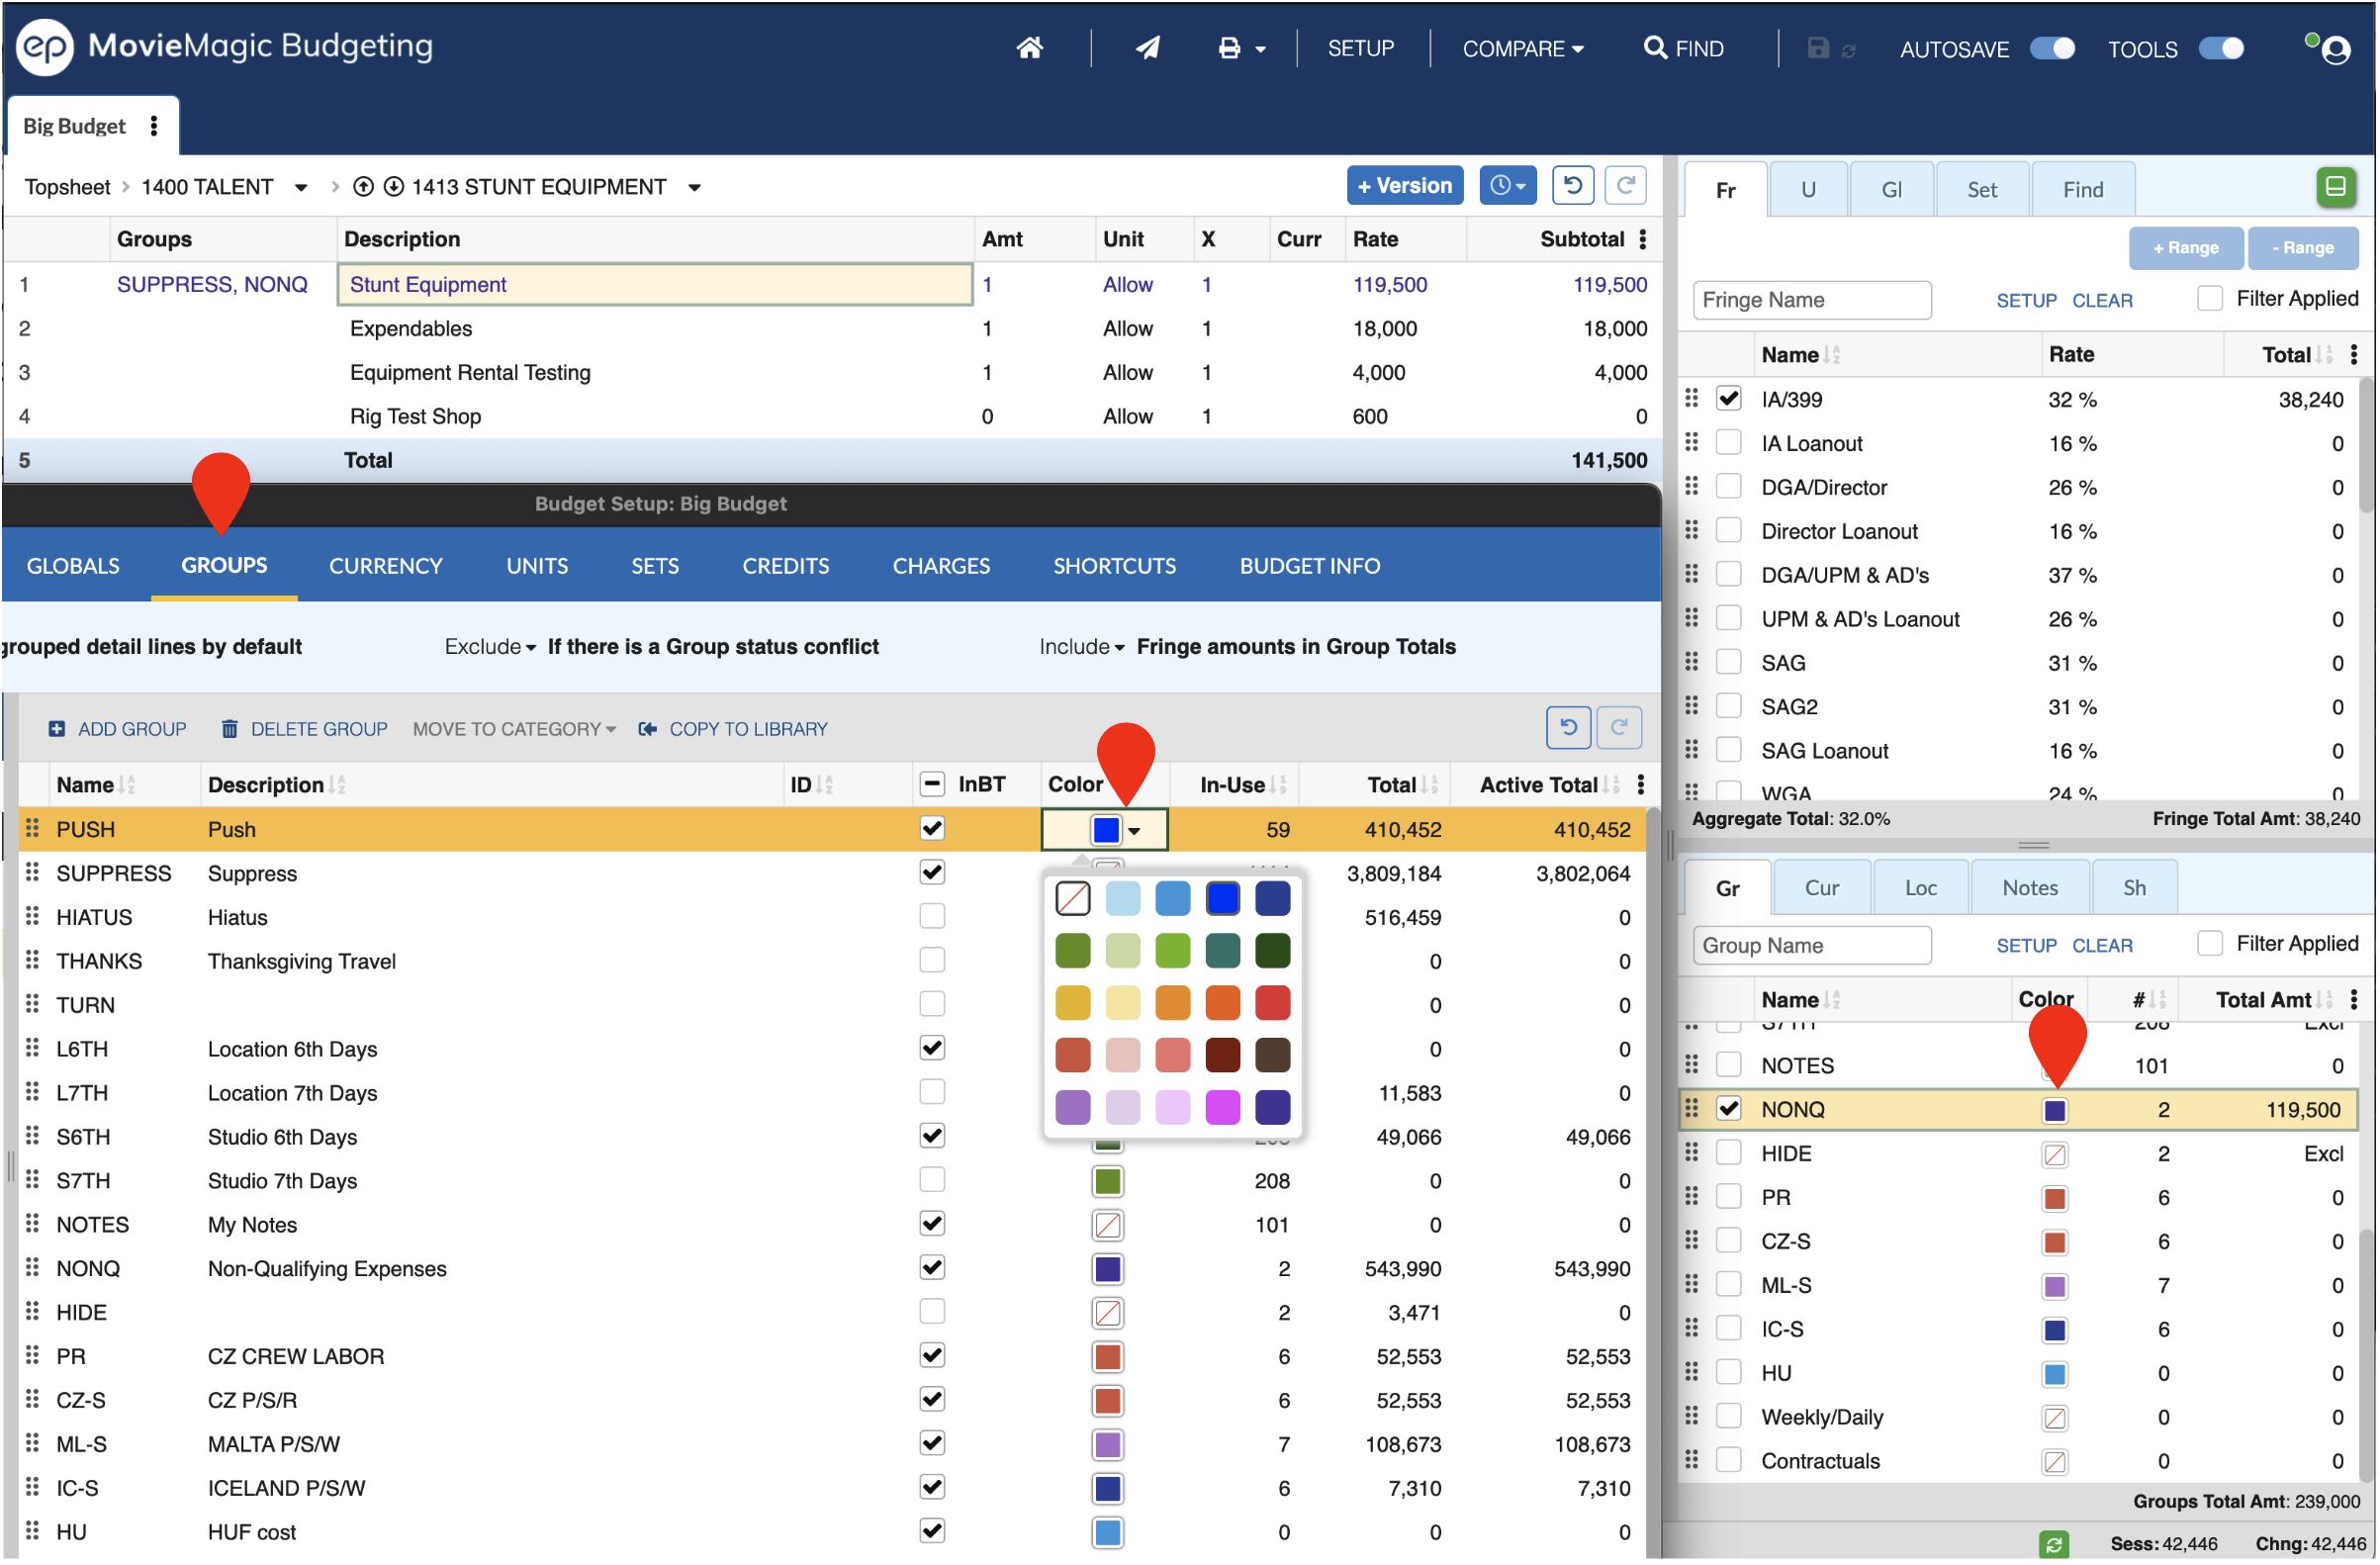Screen dimensions: 2380x1565
Task: Open PUSH row color dropdown arrow
Action: pos(1134,830)
